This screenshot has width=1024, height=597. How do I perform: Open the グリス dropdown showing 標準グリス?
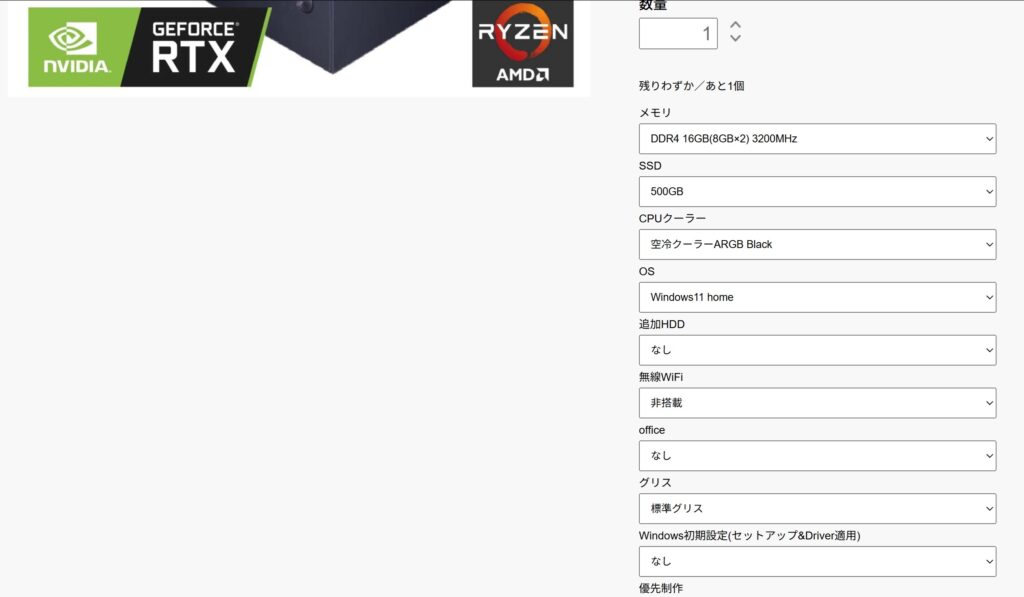point(817,509)
